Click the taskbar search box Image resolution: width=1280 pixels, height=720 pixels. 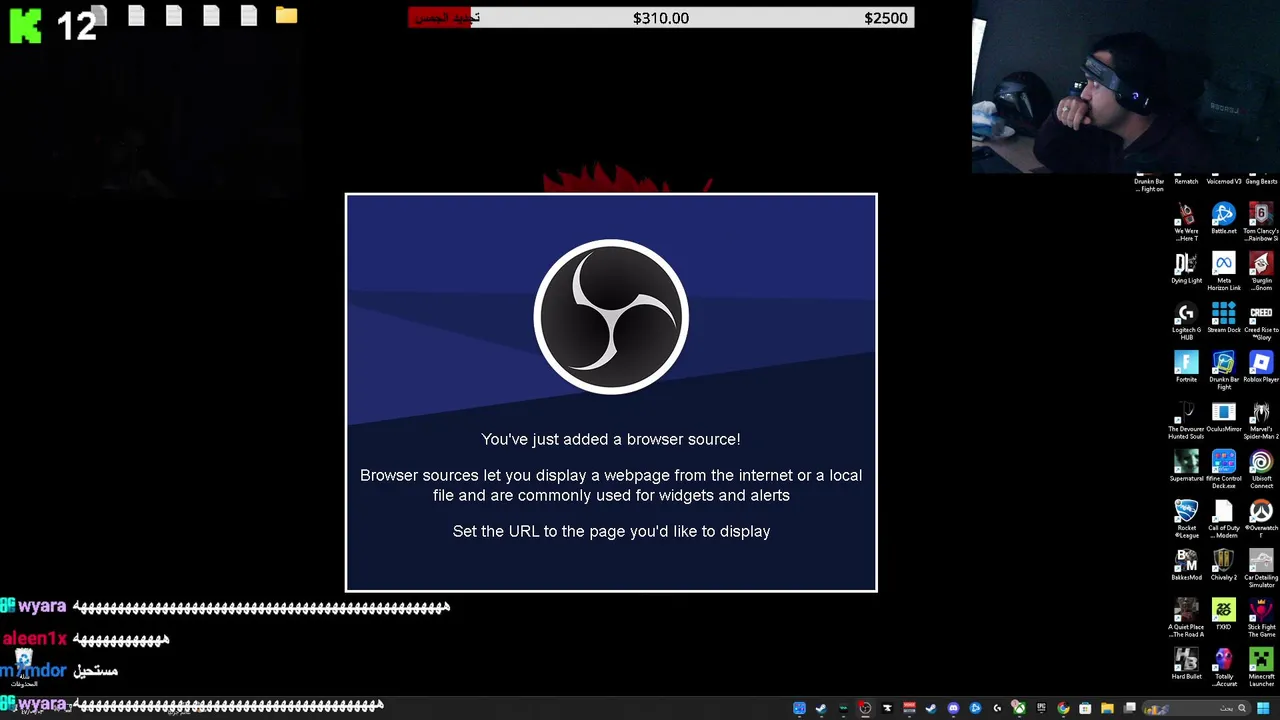pyautogui.click(x=1198, y=708)
